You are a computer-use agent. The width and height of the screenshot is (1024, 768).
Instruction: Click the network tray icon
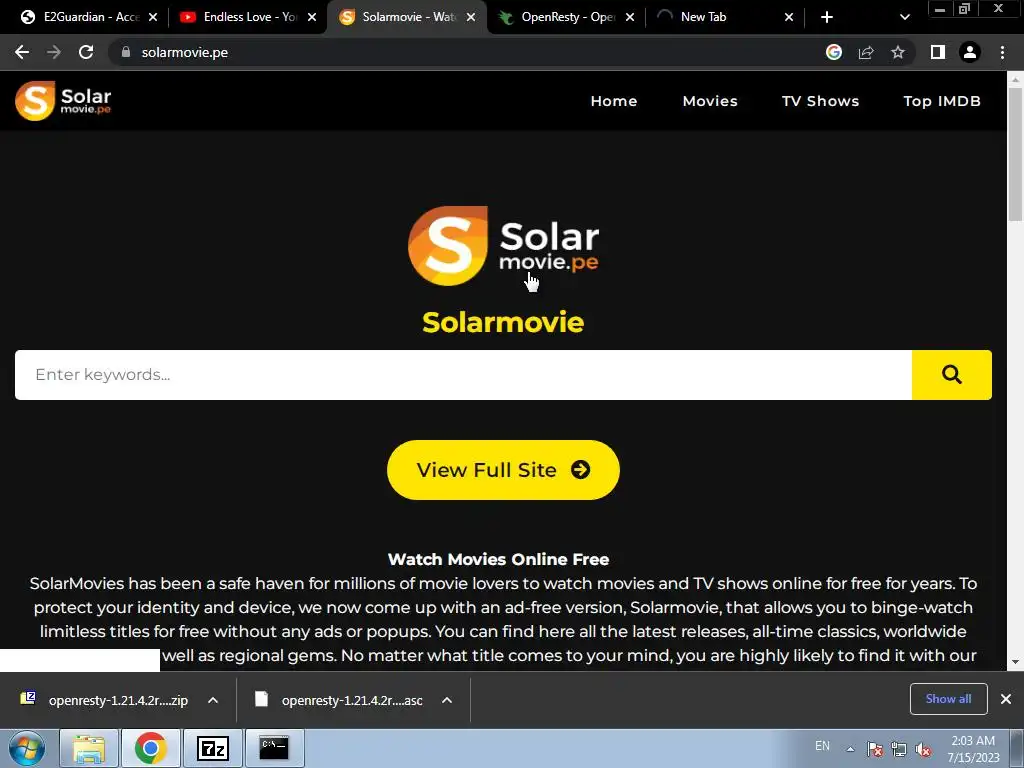(x=899, y=749)
